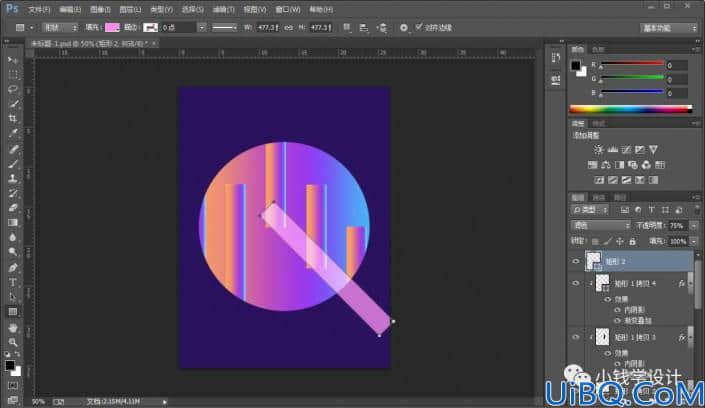This screenshot has width=705, height=408.
Task: Select the Eyedropper tool
Action: pyautogui.click(x=13, y=133)
